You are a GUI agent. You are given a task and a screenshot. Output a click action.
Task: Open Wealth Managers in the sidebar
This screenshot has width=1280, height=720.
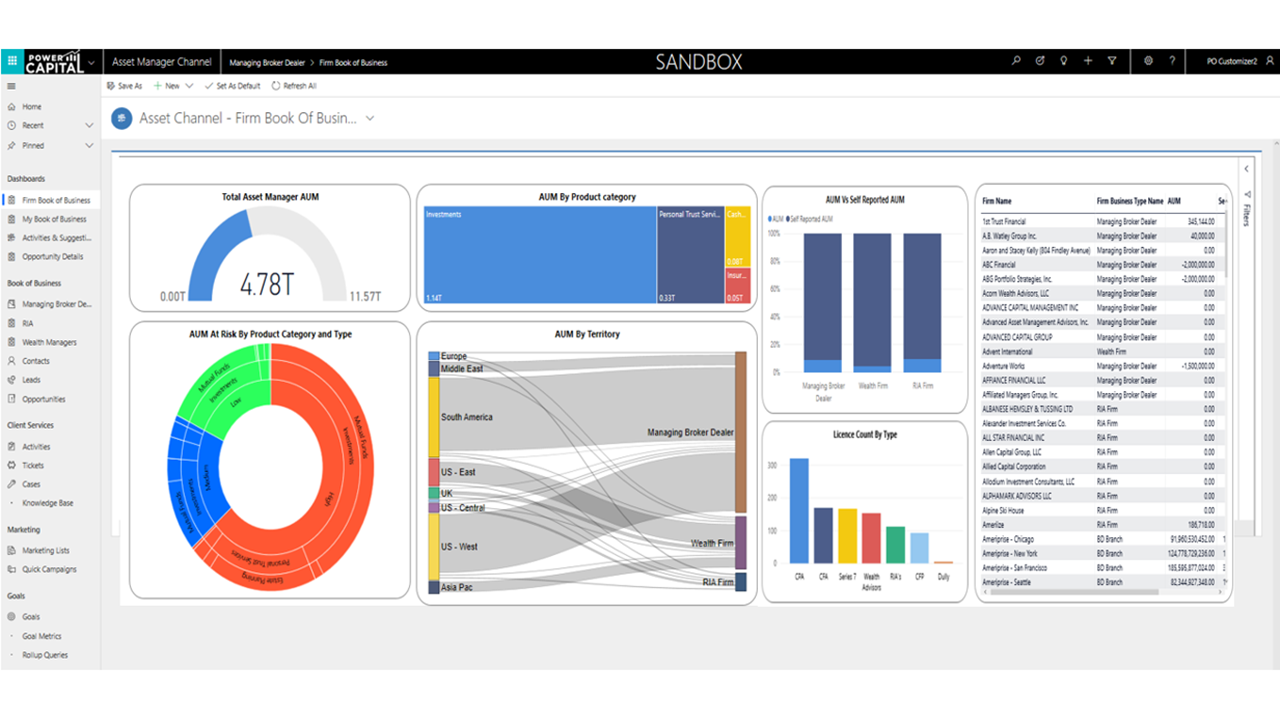click(x=50, y=342)
